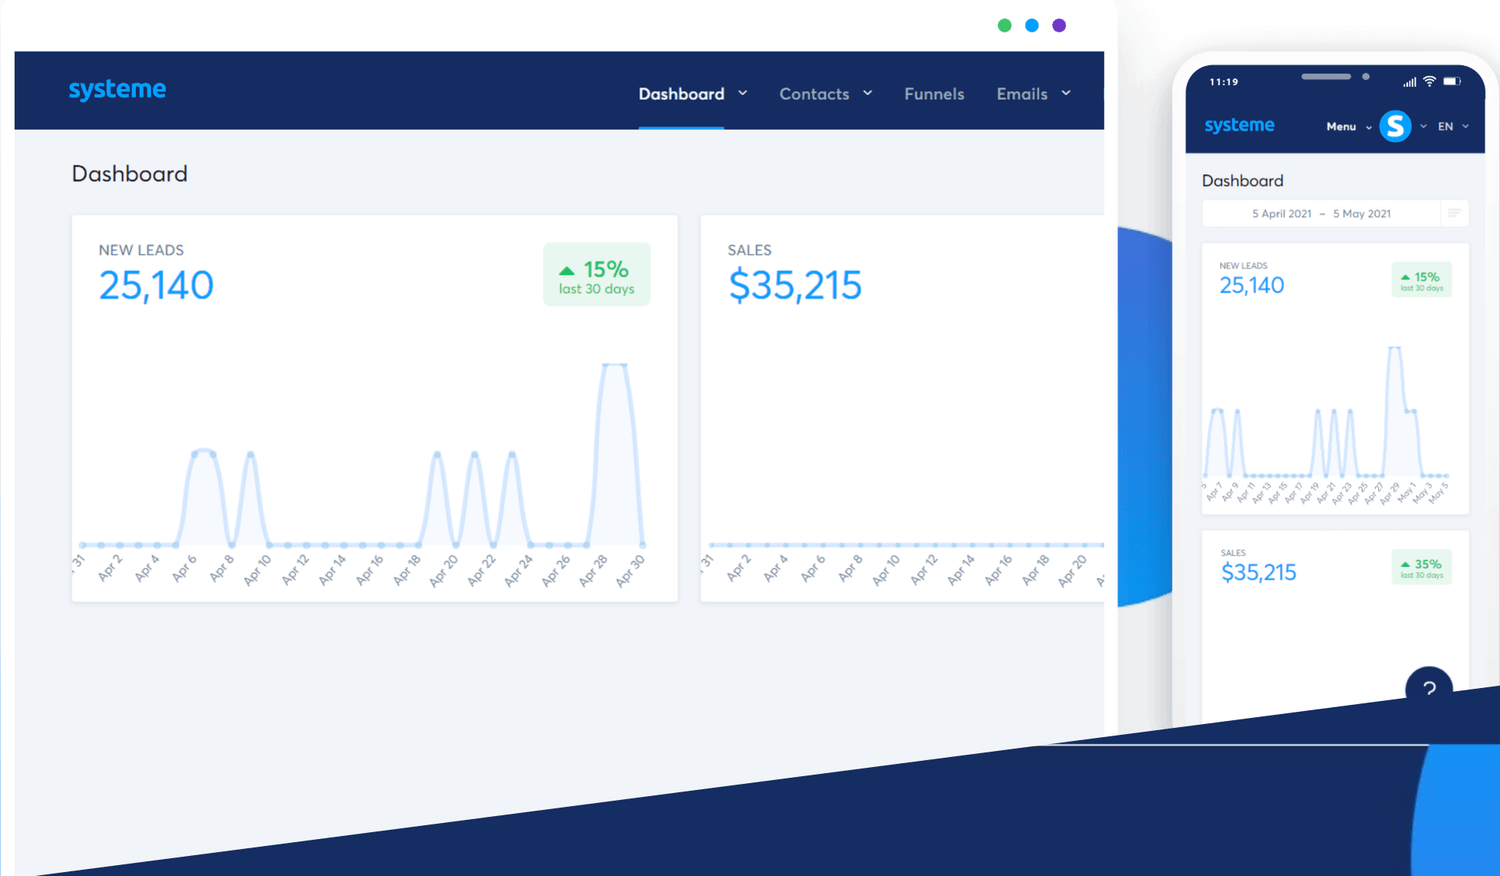Click the phone battery status icon
Image resolution: width=1500 pixels, height=876 pixels.
[1452, 82]
